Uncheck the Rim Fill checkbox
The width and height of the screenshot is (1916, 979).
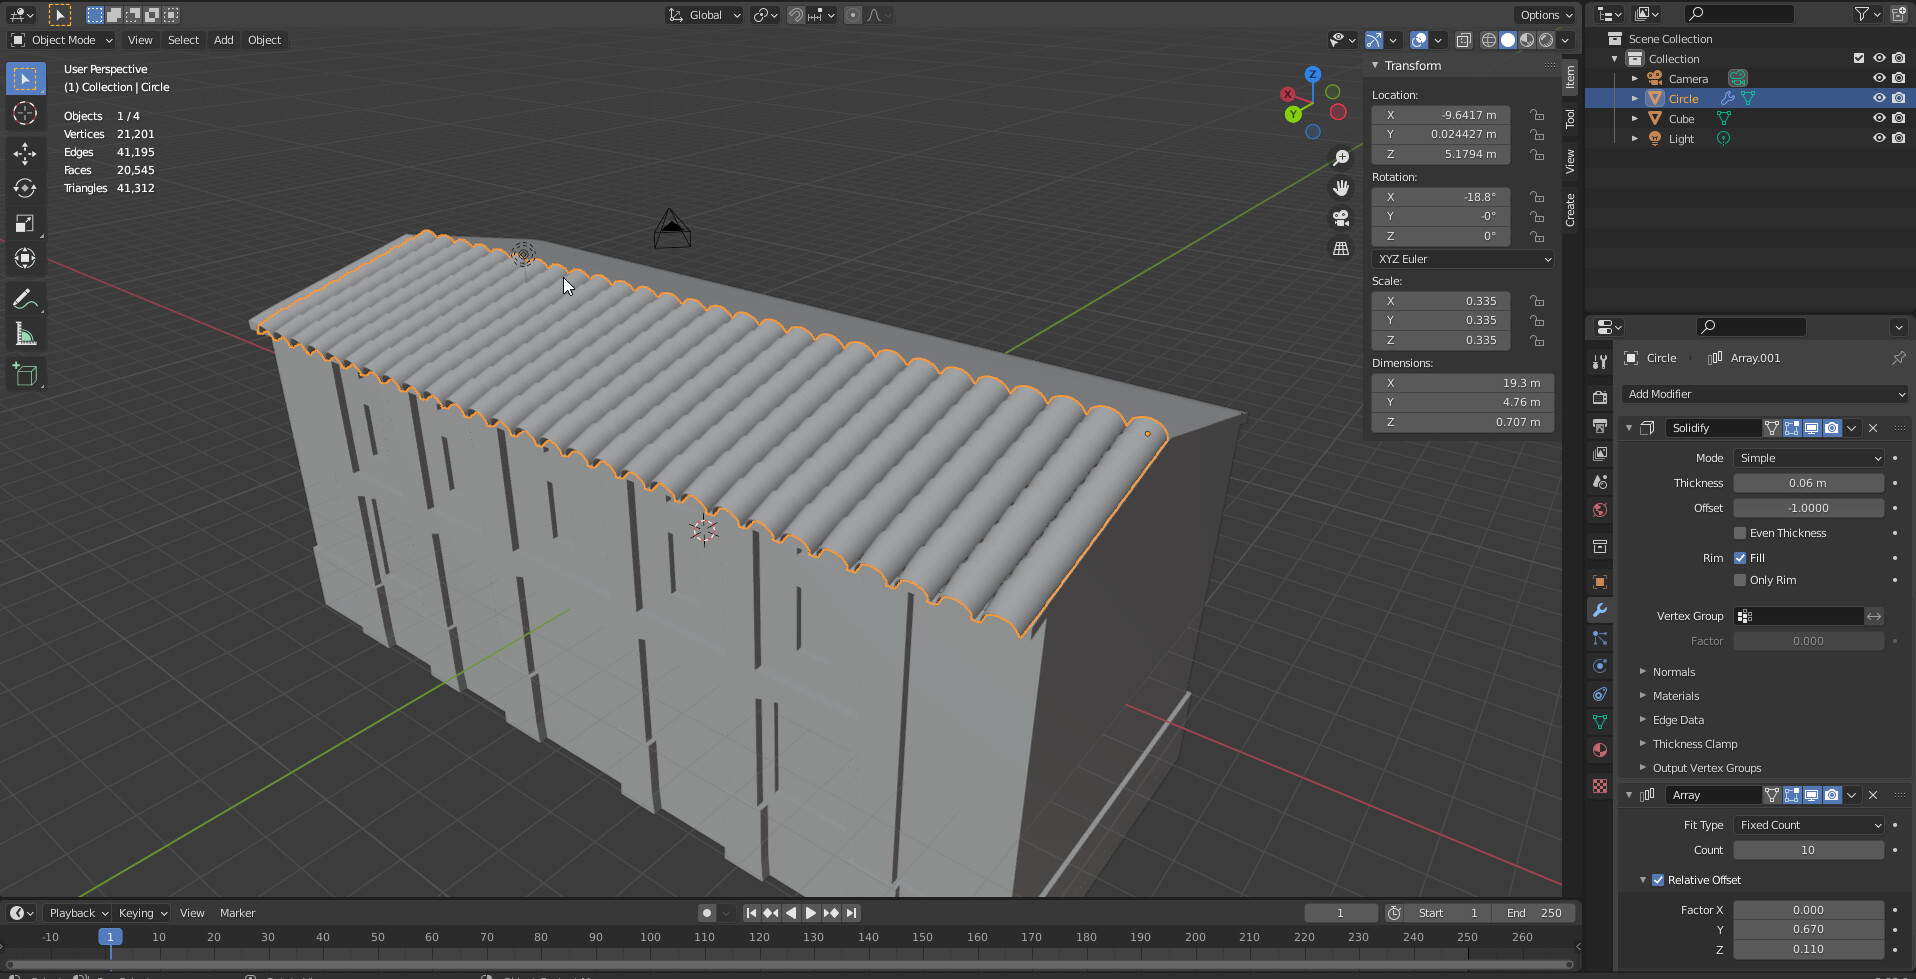click(1740, 558)
